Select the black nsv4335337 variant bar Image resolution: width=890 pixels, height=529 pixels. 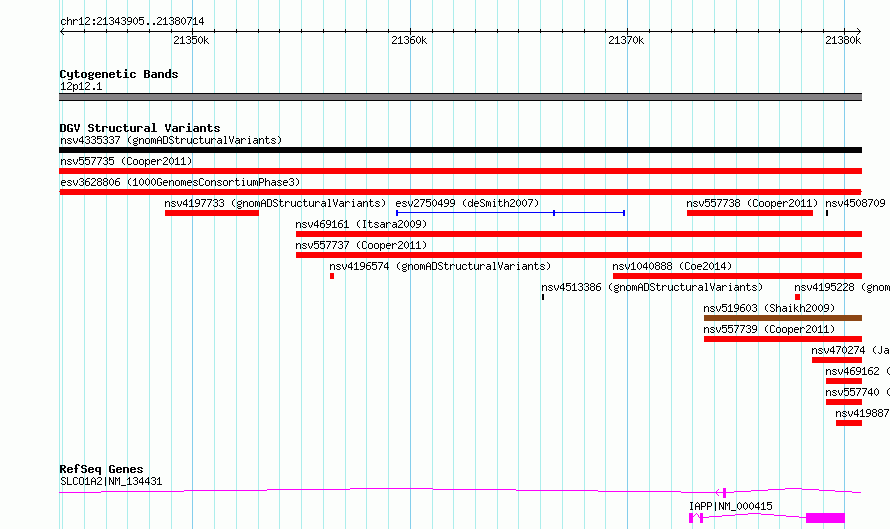point(460,150)
